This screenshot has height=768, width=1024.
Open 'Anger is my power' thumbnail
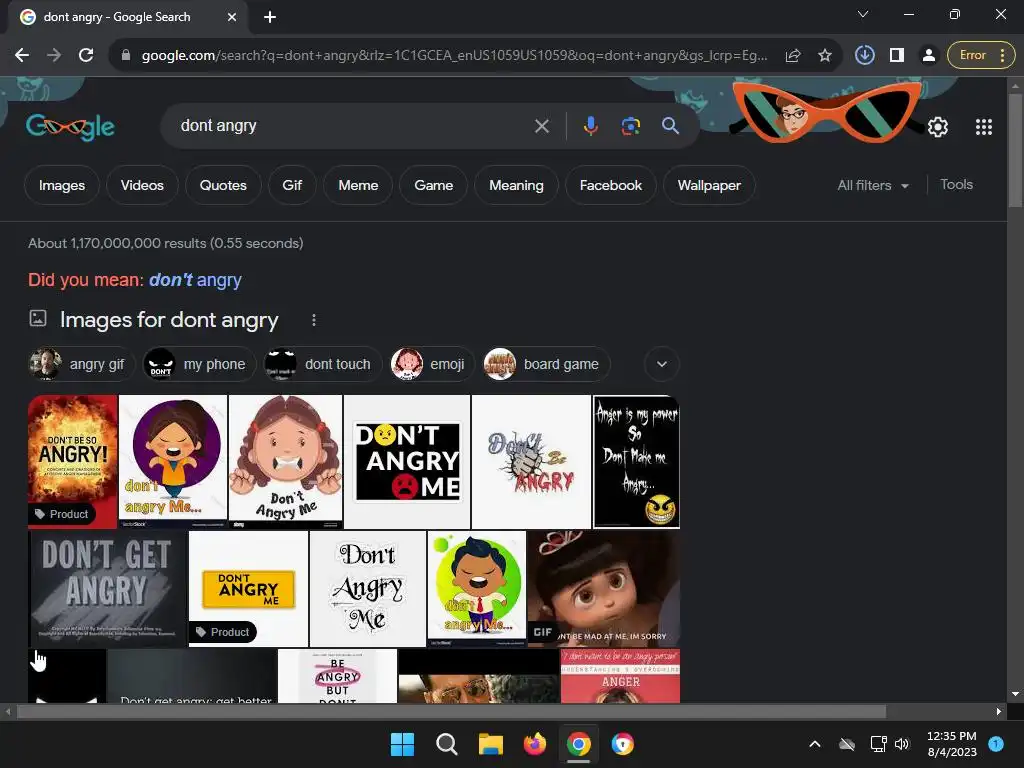(636, 461)
